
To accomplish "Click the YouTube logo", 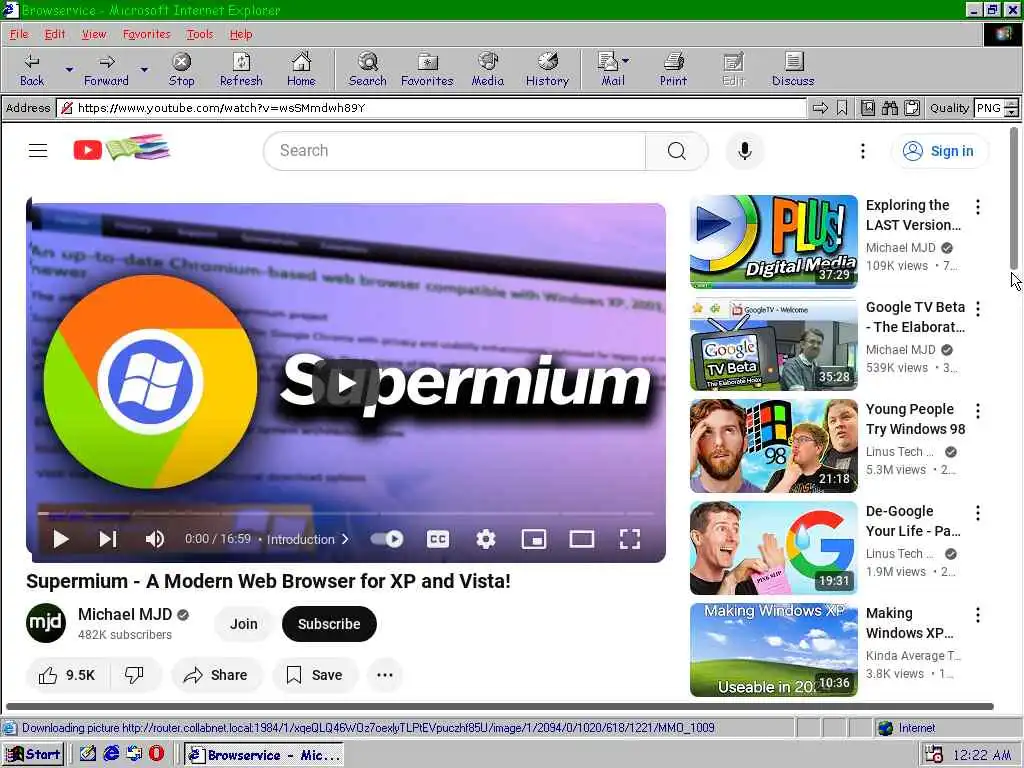I will point(122,149).
